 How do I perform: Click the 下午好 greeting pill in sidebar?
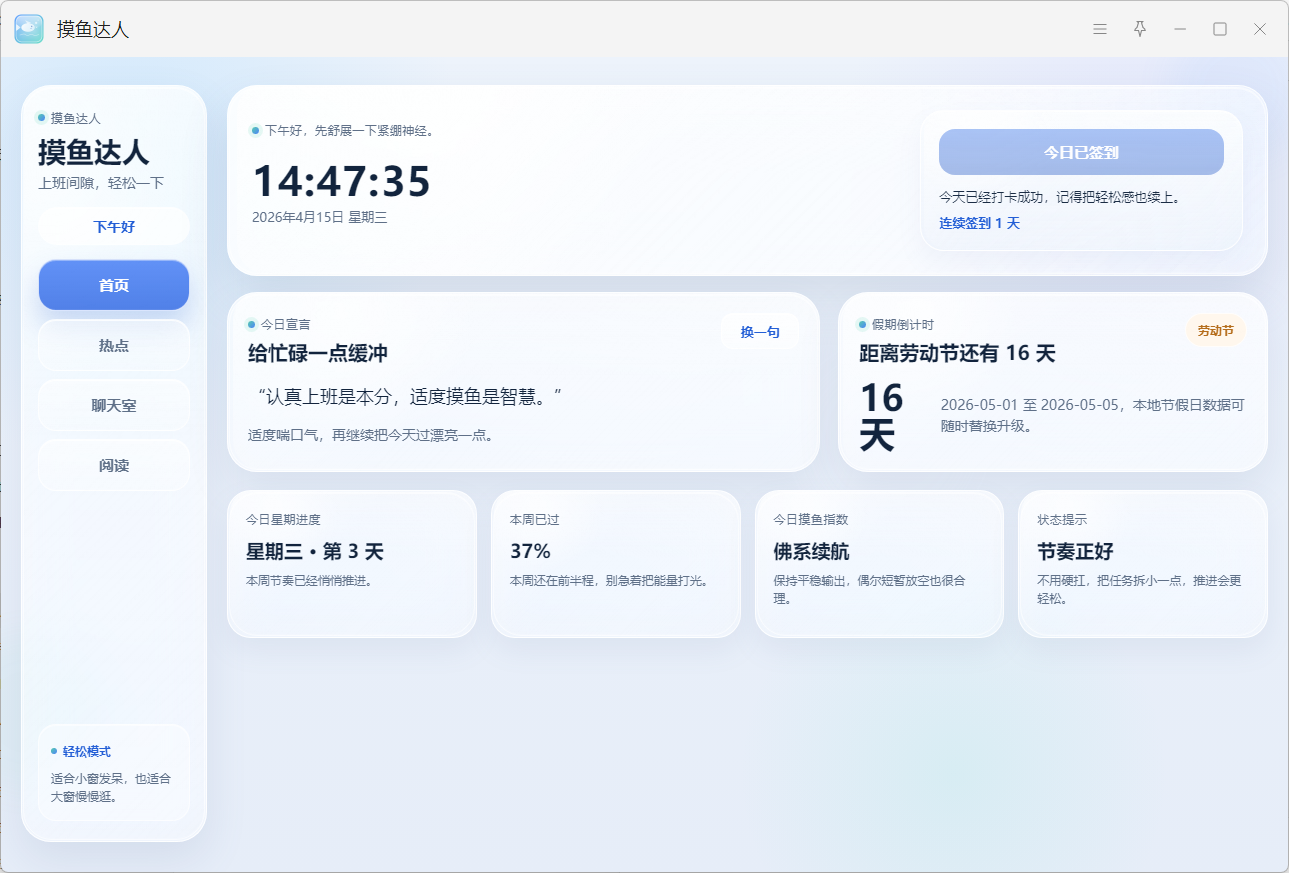click(x=114, y=226)
